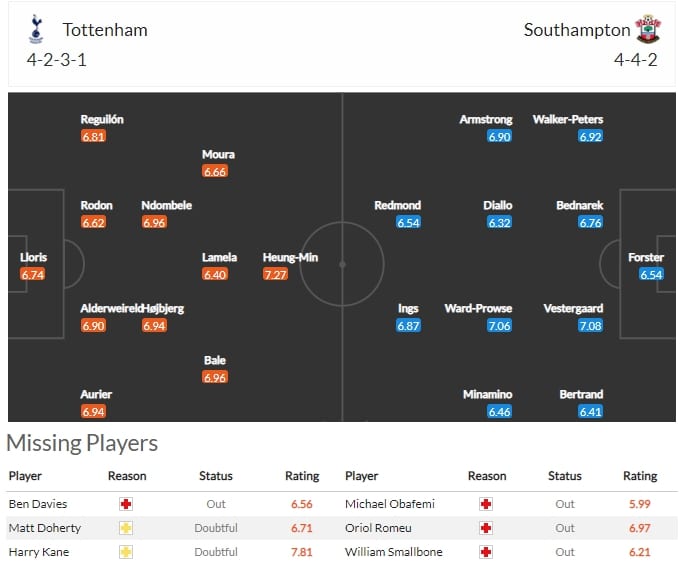Screen dimensions: 686x568
Task: Click Harry Kane yellow doubtful cross icon
Action: (x=126, y=552)
